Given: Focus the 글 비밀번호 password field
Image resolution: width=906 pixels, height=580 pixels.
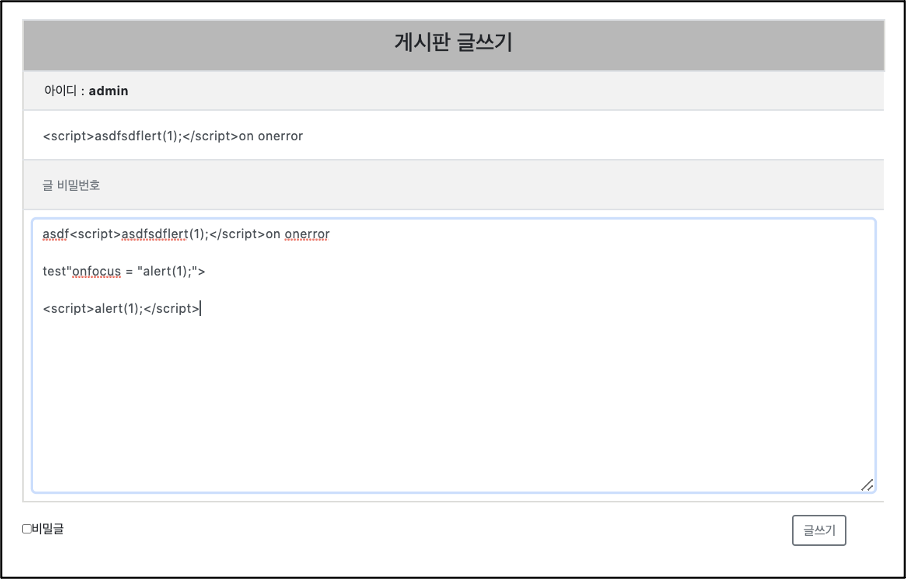Looking at the screenshot, I should 454,185.
